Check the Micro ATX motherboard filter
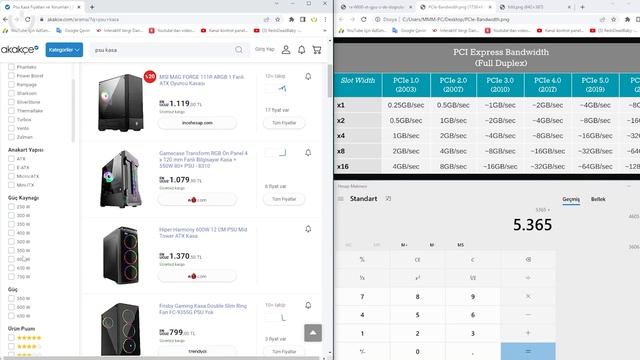This screenshot has width=640, height=360. (x=11, y=176)
